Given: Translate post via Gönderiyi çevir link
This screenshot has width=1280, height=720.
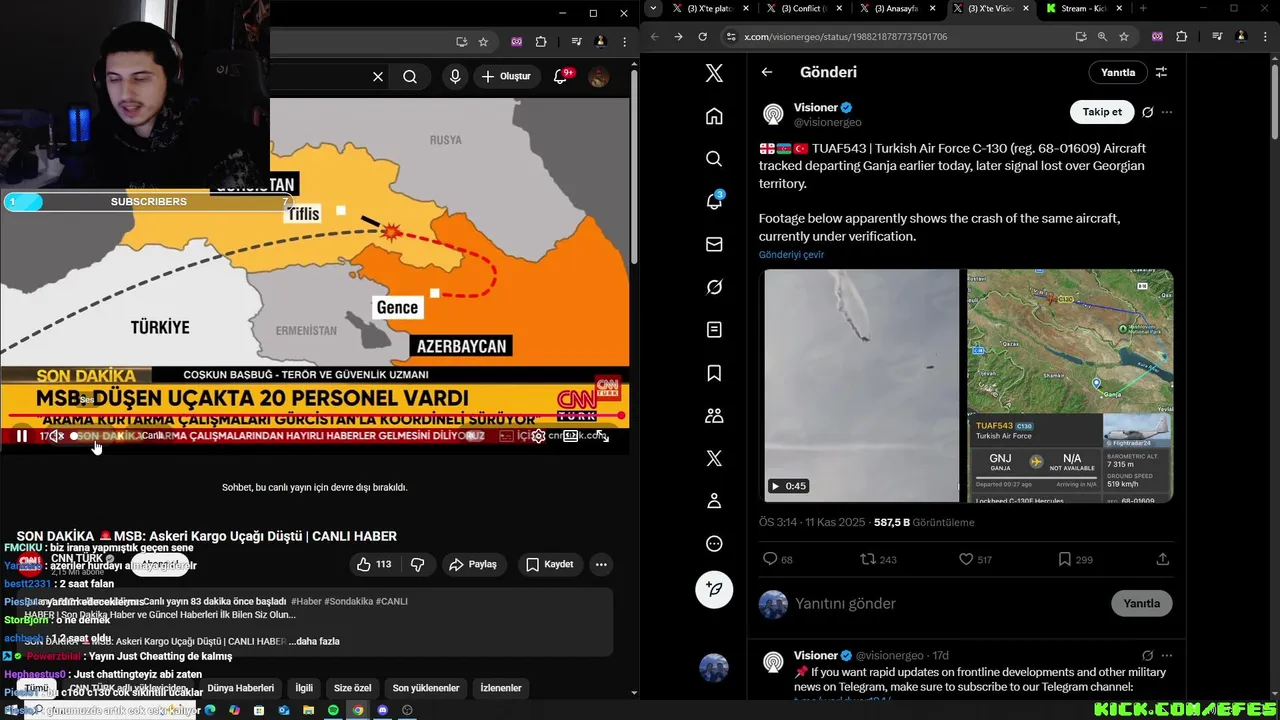Looking at the screenshot, I should (x=791, y=255).
